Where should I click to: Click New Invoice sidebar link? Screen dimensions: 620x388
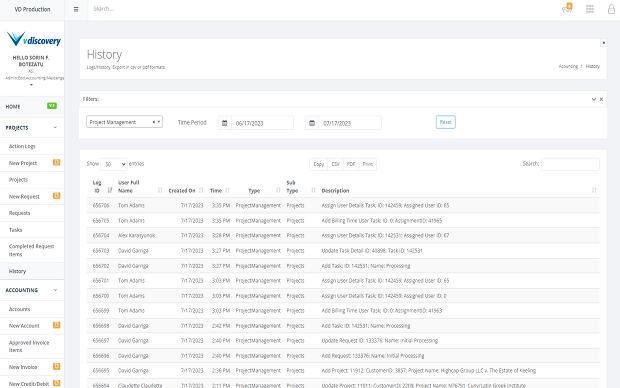click(x=23, y=367)
